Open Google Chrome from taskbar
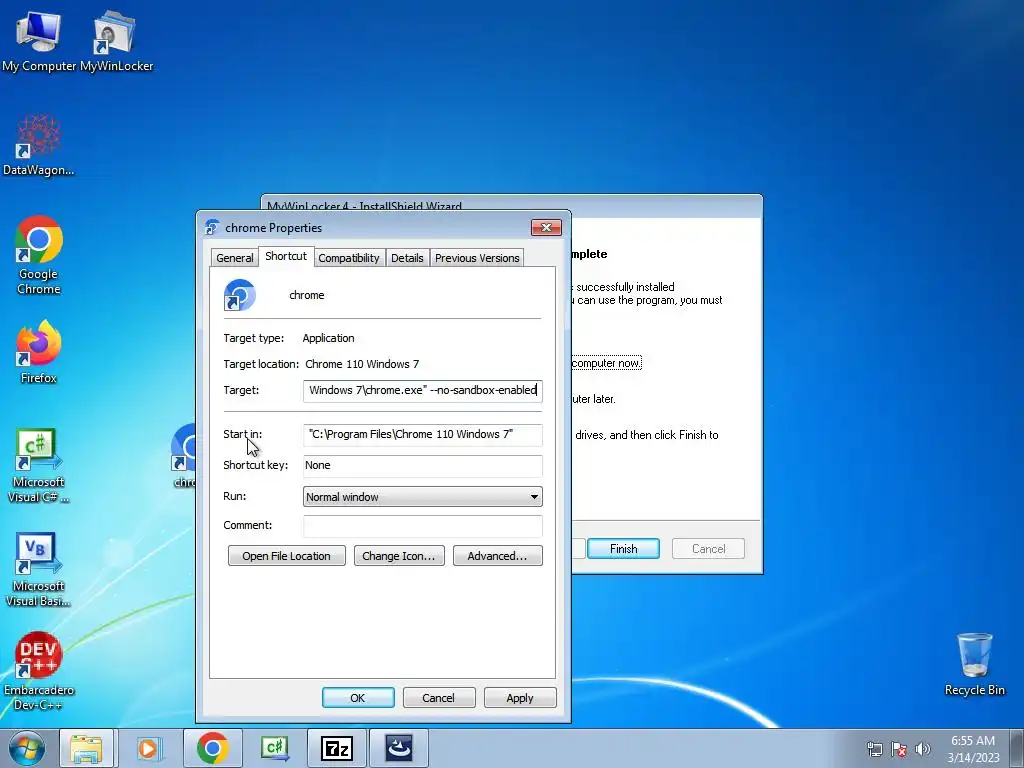This screenshot has width=1024, height=768. [x=212, y=748]
